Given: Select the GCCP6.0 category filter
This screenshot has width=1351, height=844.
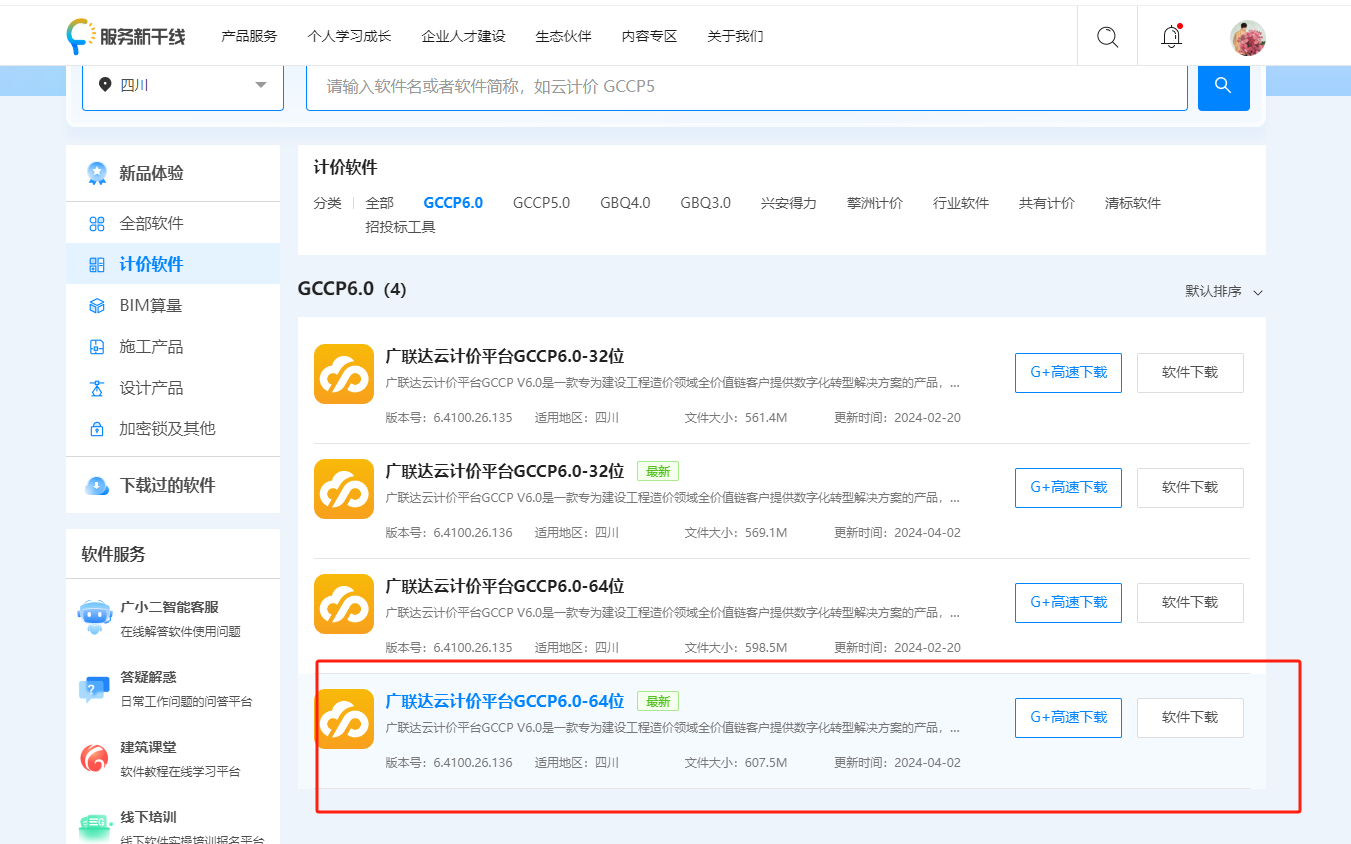Looking at the screenshot, I should 453,203.
